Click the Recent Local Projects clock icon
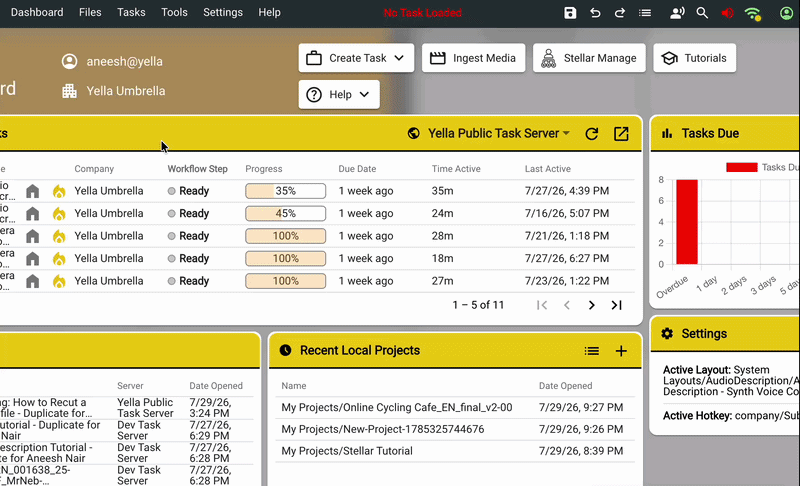 [286, 350]
